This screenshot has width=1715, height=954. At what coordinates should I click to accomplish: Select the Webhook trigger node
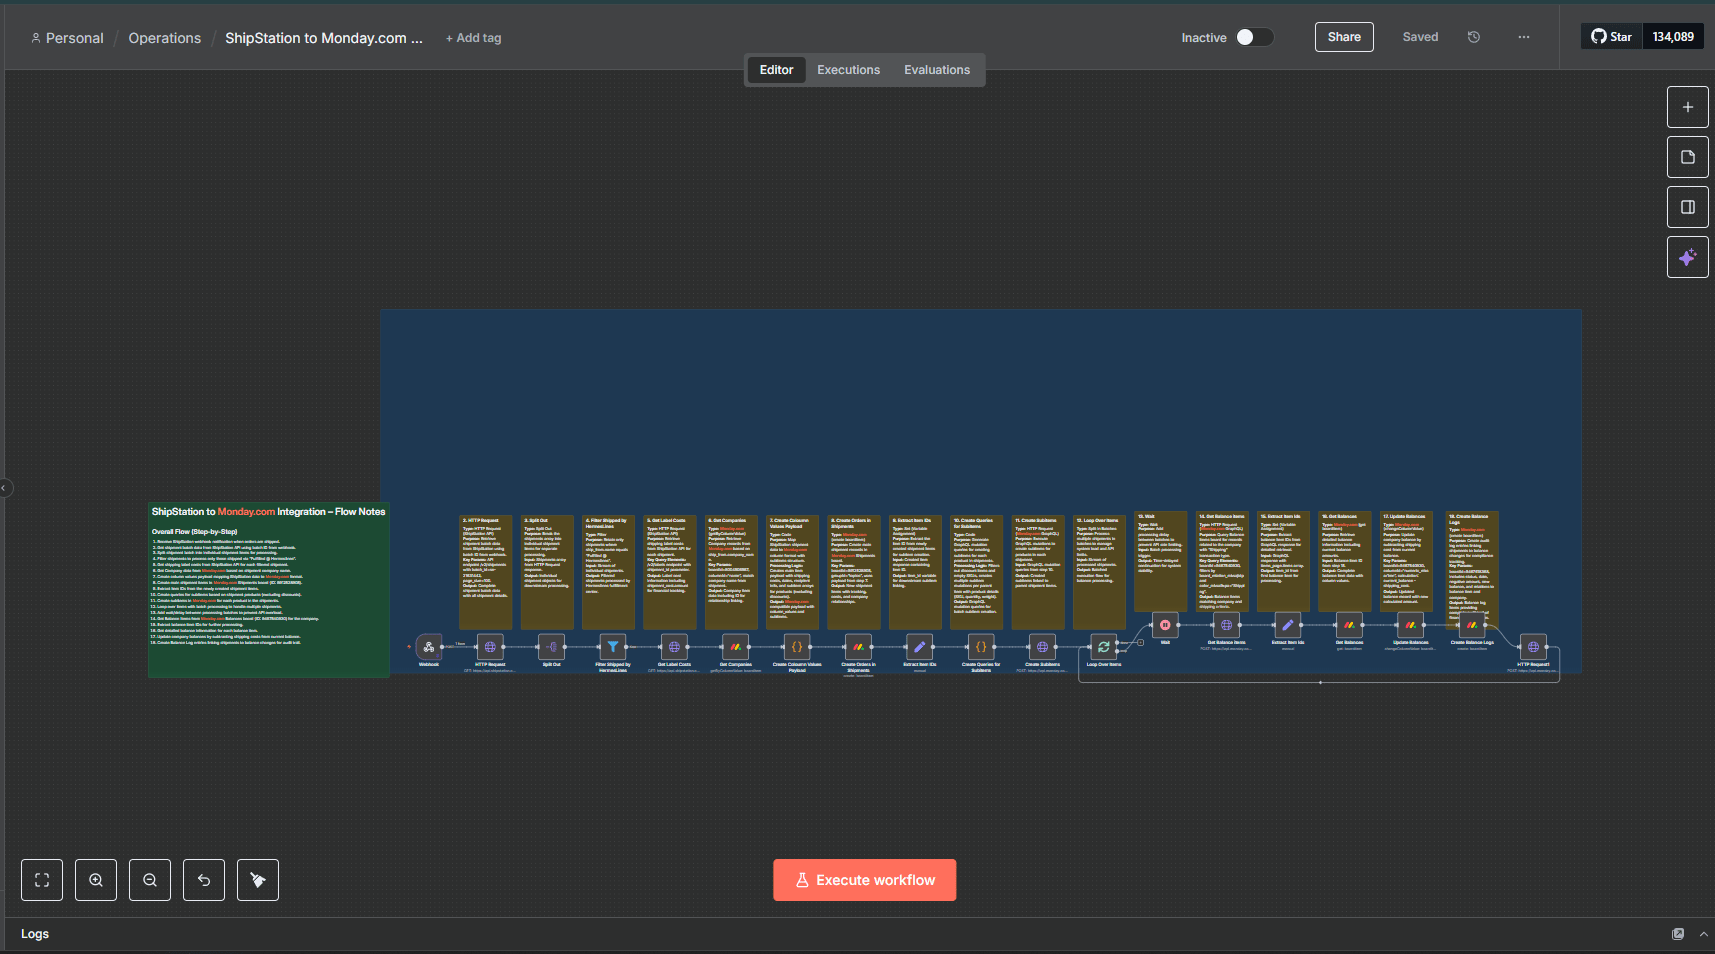coord(429,647)
